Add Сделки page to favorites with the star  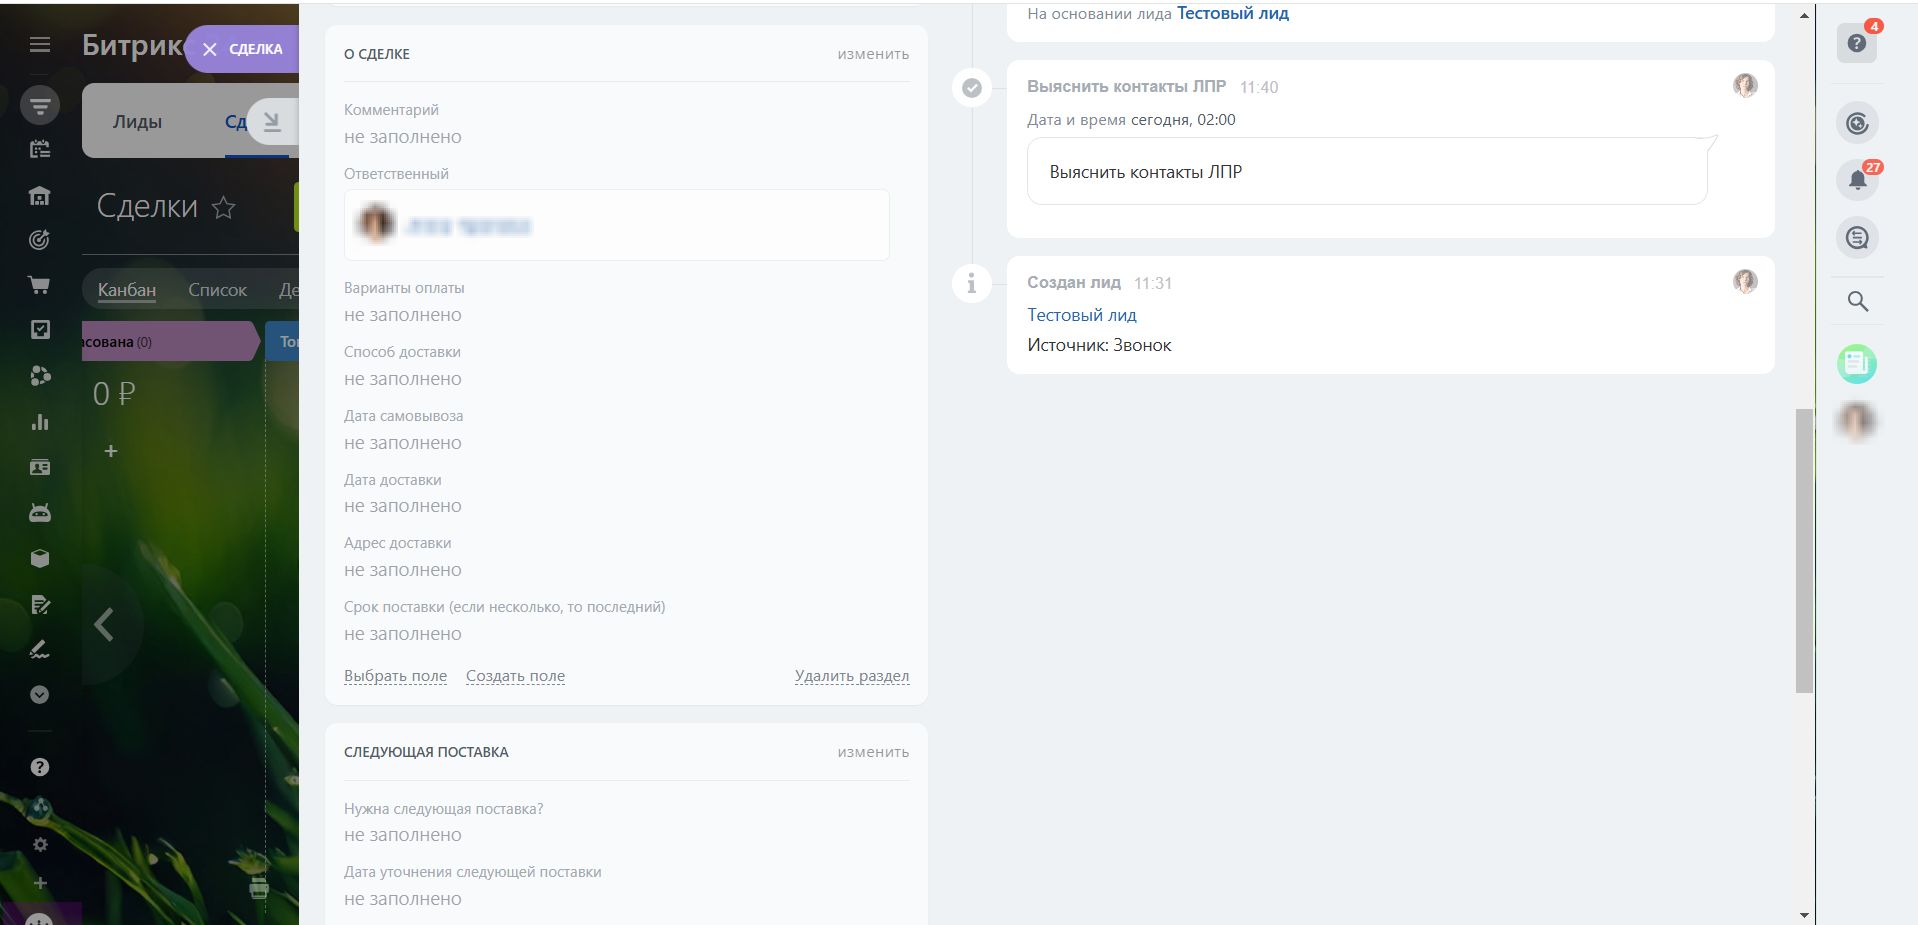(224, 207)
